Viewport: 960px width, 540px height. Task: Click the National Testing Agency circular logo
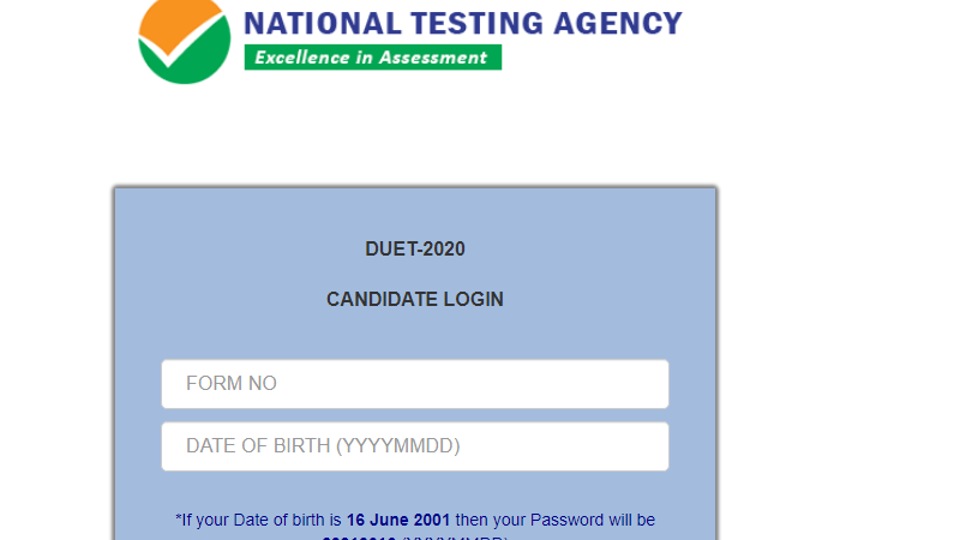[184, 42]
